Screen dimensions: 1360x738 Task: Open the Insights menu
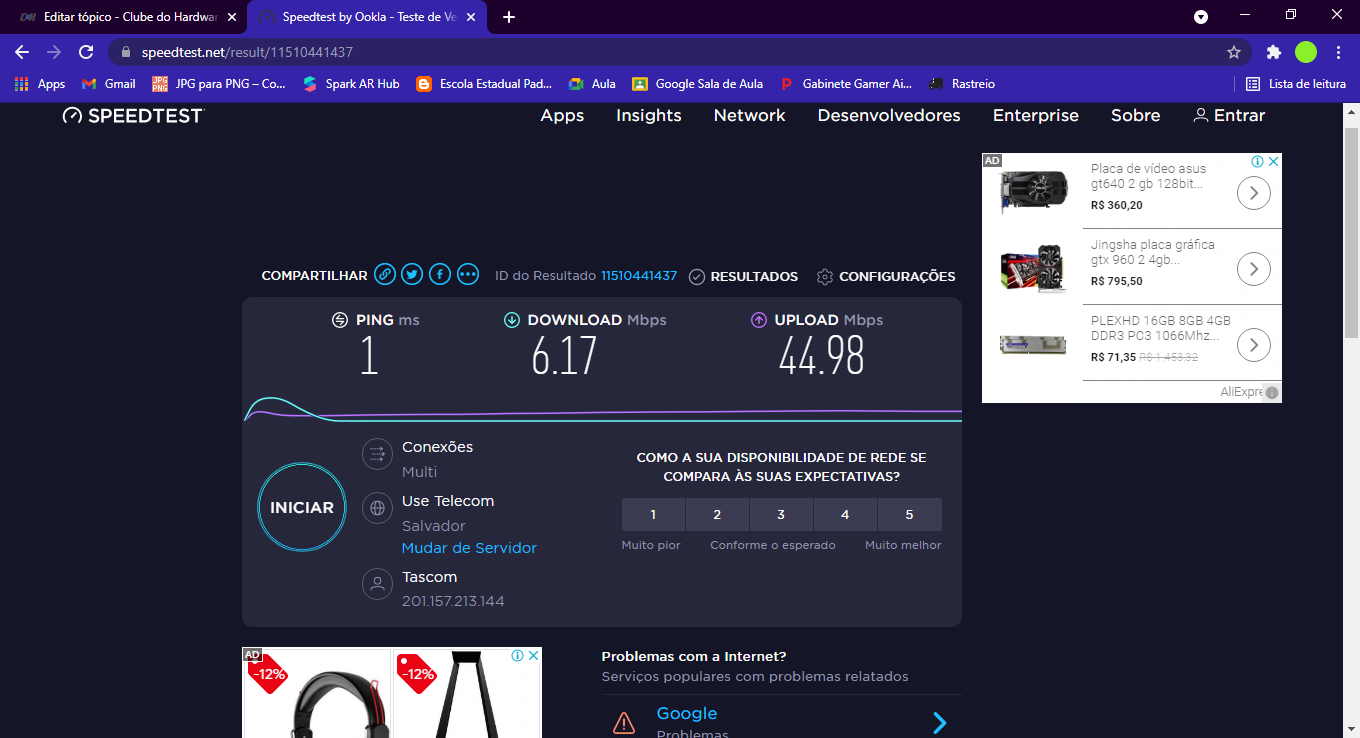click(649, 116)
